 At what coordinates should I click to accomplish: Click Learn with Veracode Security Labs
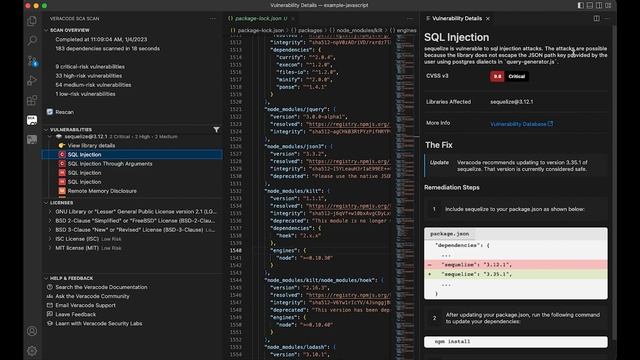pyautogui.click(x=99, y=323)
